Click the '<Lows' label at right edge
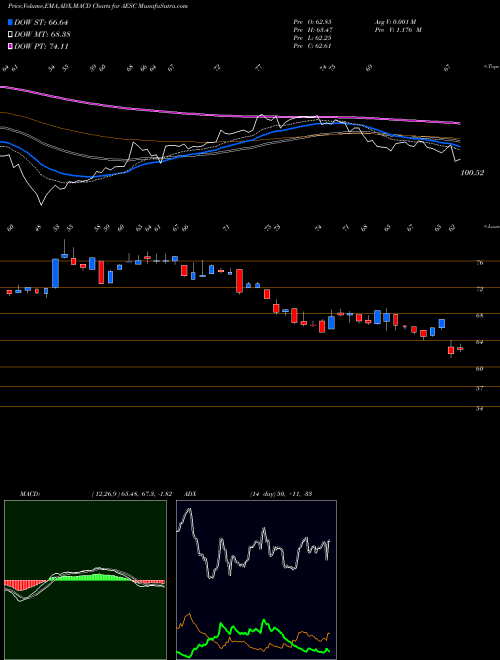Screen dimensions: 500x660 (x=492, y=226)
